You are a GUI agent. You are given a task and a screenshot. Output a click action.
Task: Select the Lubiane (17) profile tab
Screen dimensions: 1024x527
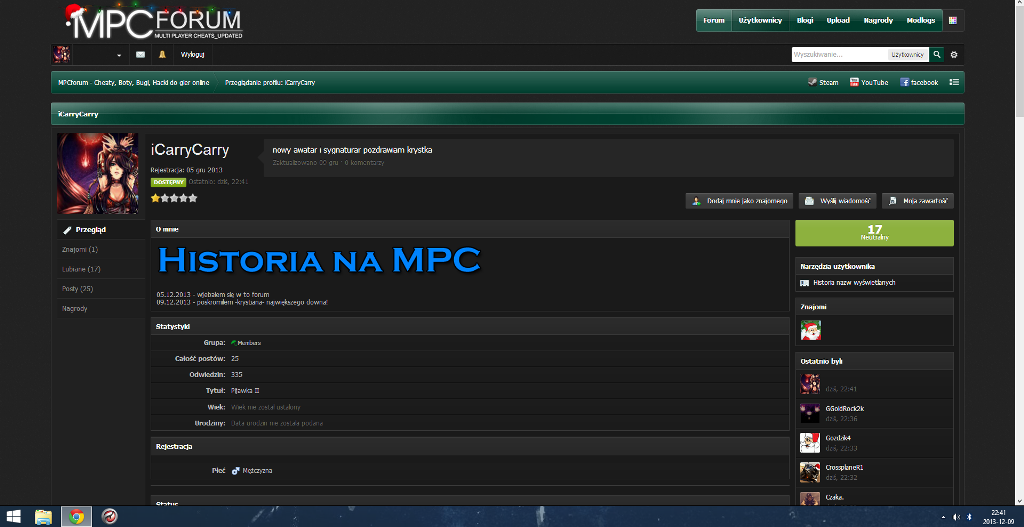tap(101, 269)
